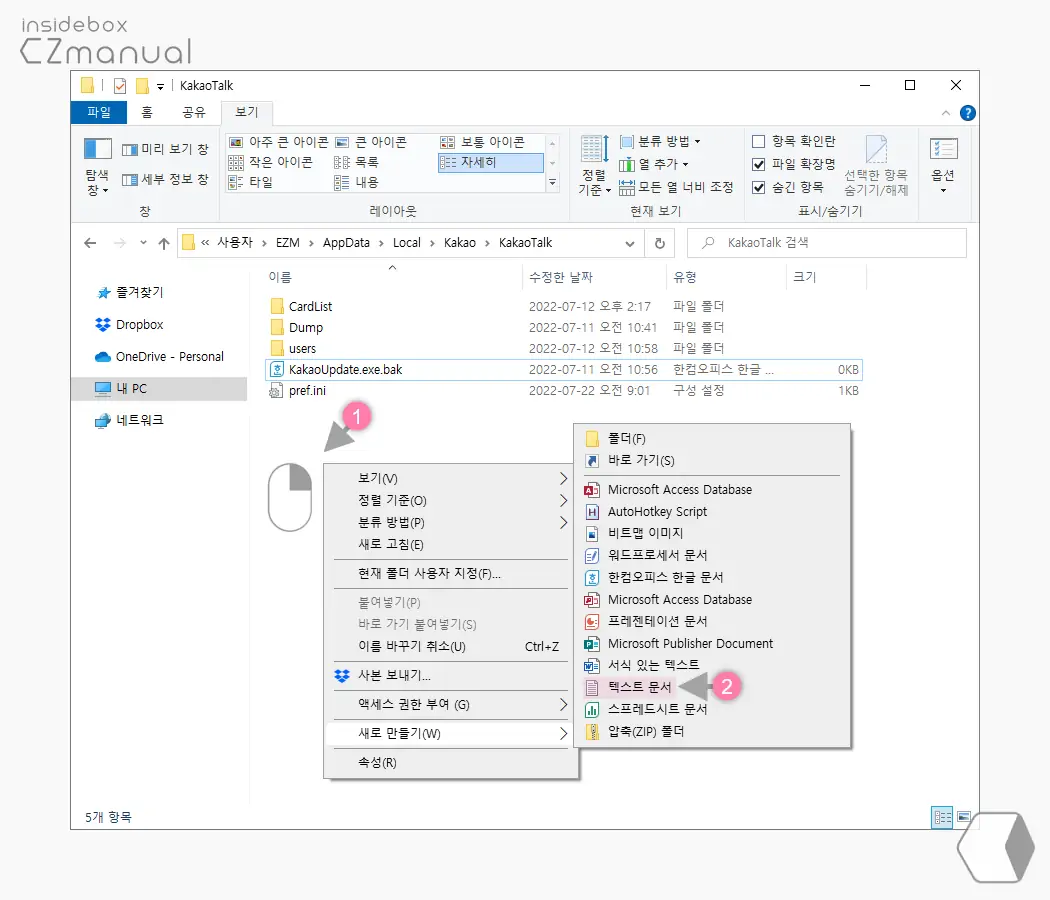Select Content (내용) layout

[357, 182]
